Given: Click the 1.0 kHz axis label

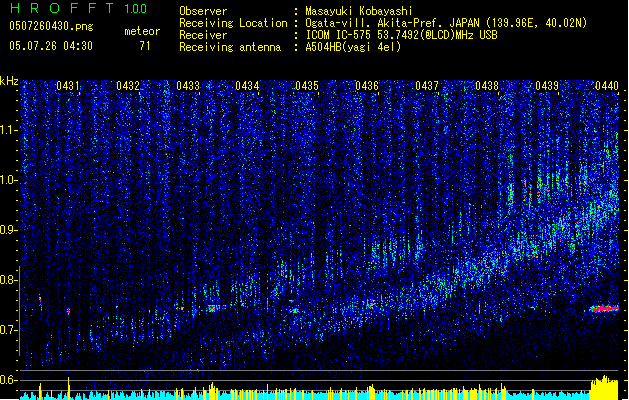Looking at the screenshot, I should point(9,180).
